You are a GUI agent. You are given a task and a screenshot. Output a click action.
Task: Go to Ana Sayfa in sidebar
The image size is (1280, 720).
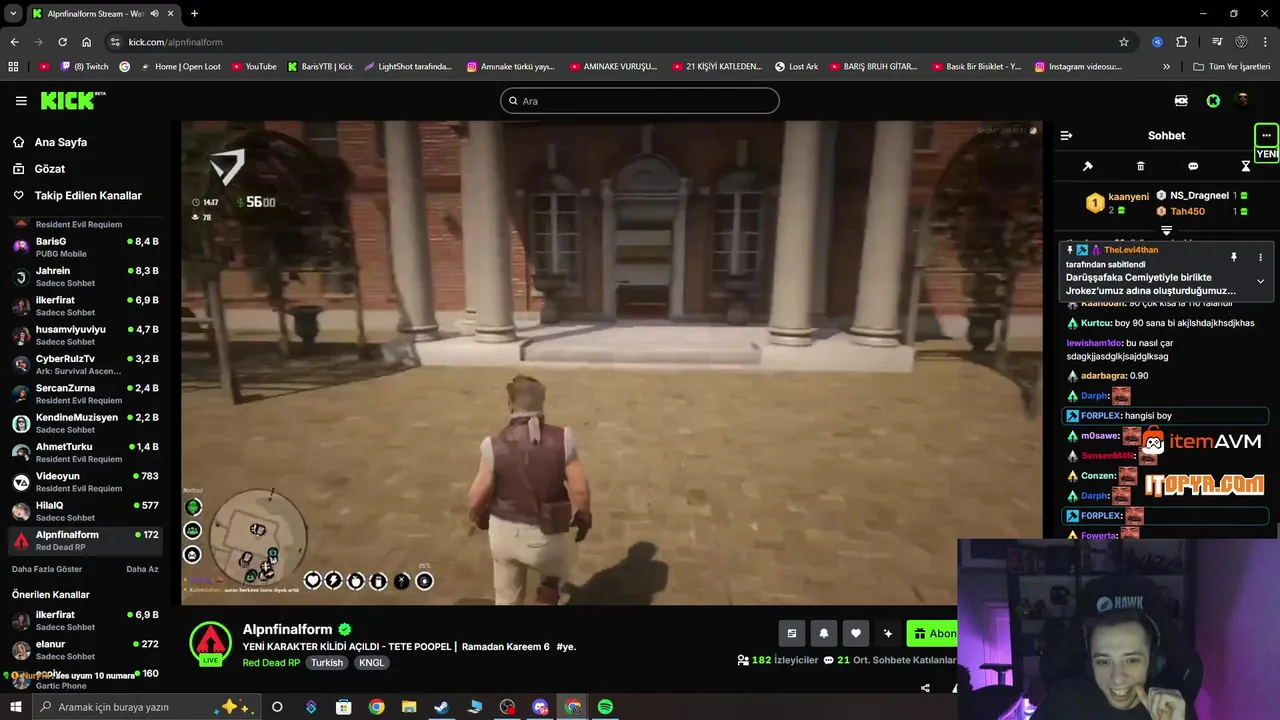[x=60, y=142]
